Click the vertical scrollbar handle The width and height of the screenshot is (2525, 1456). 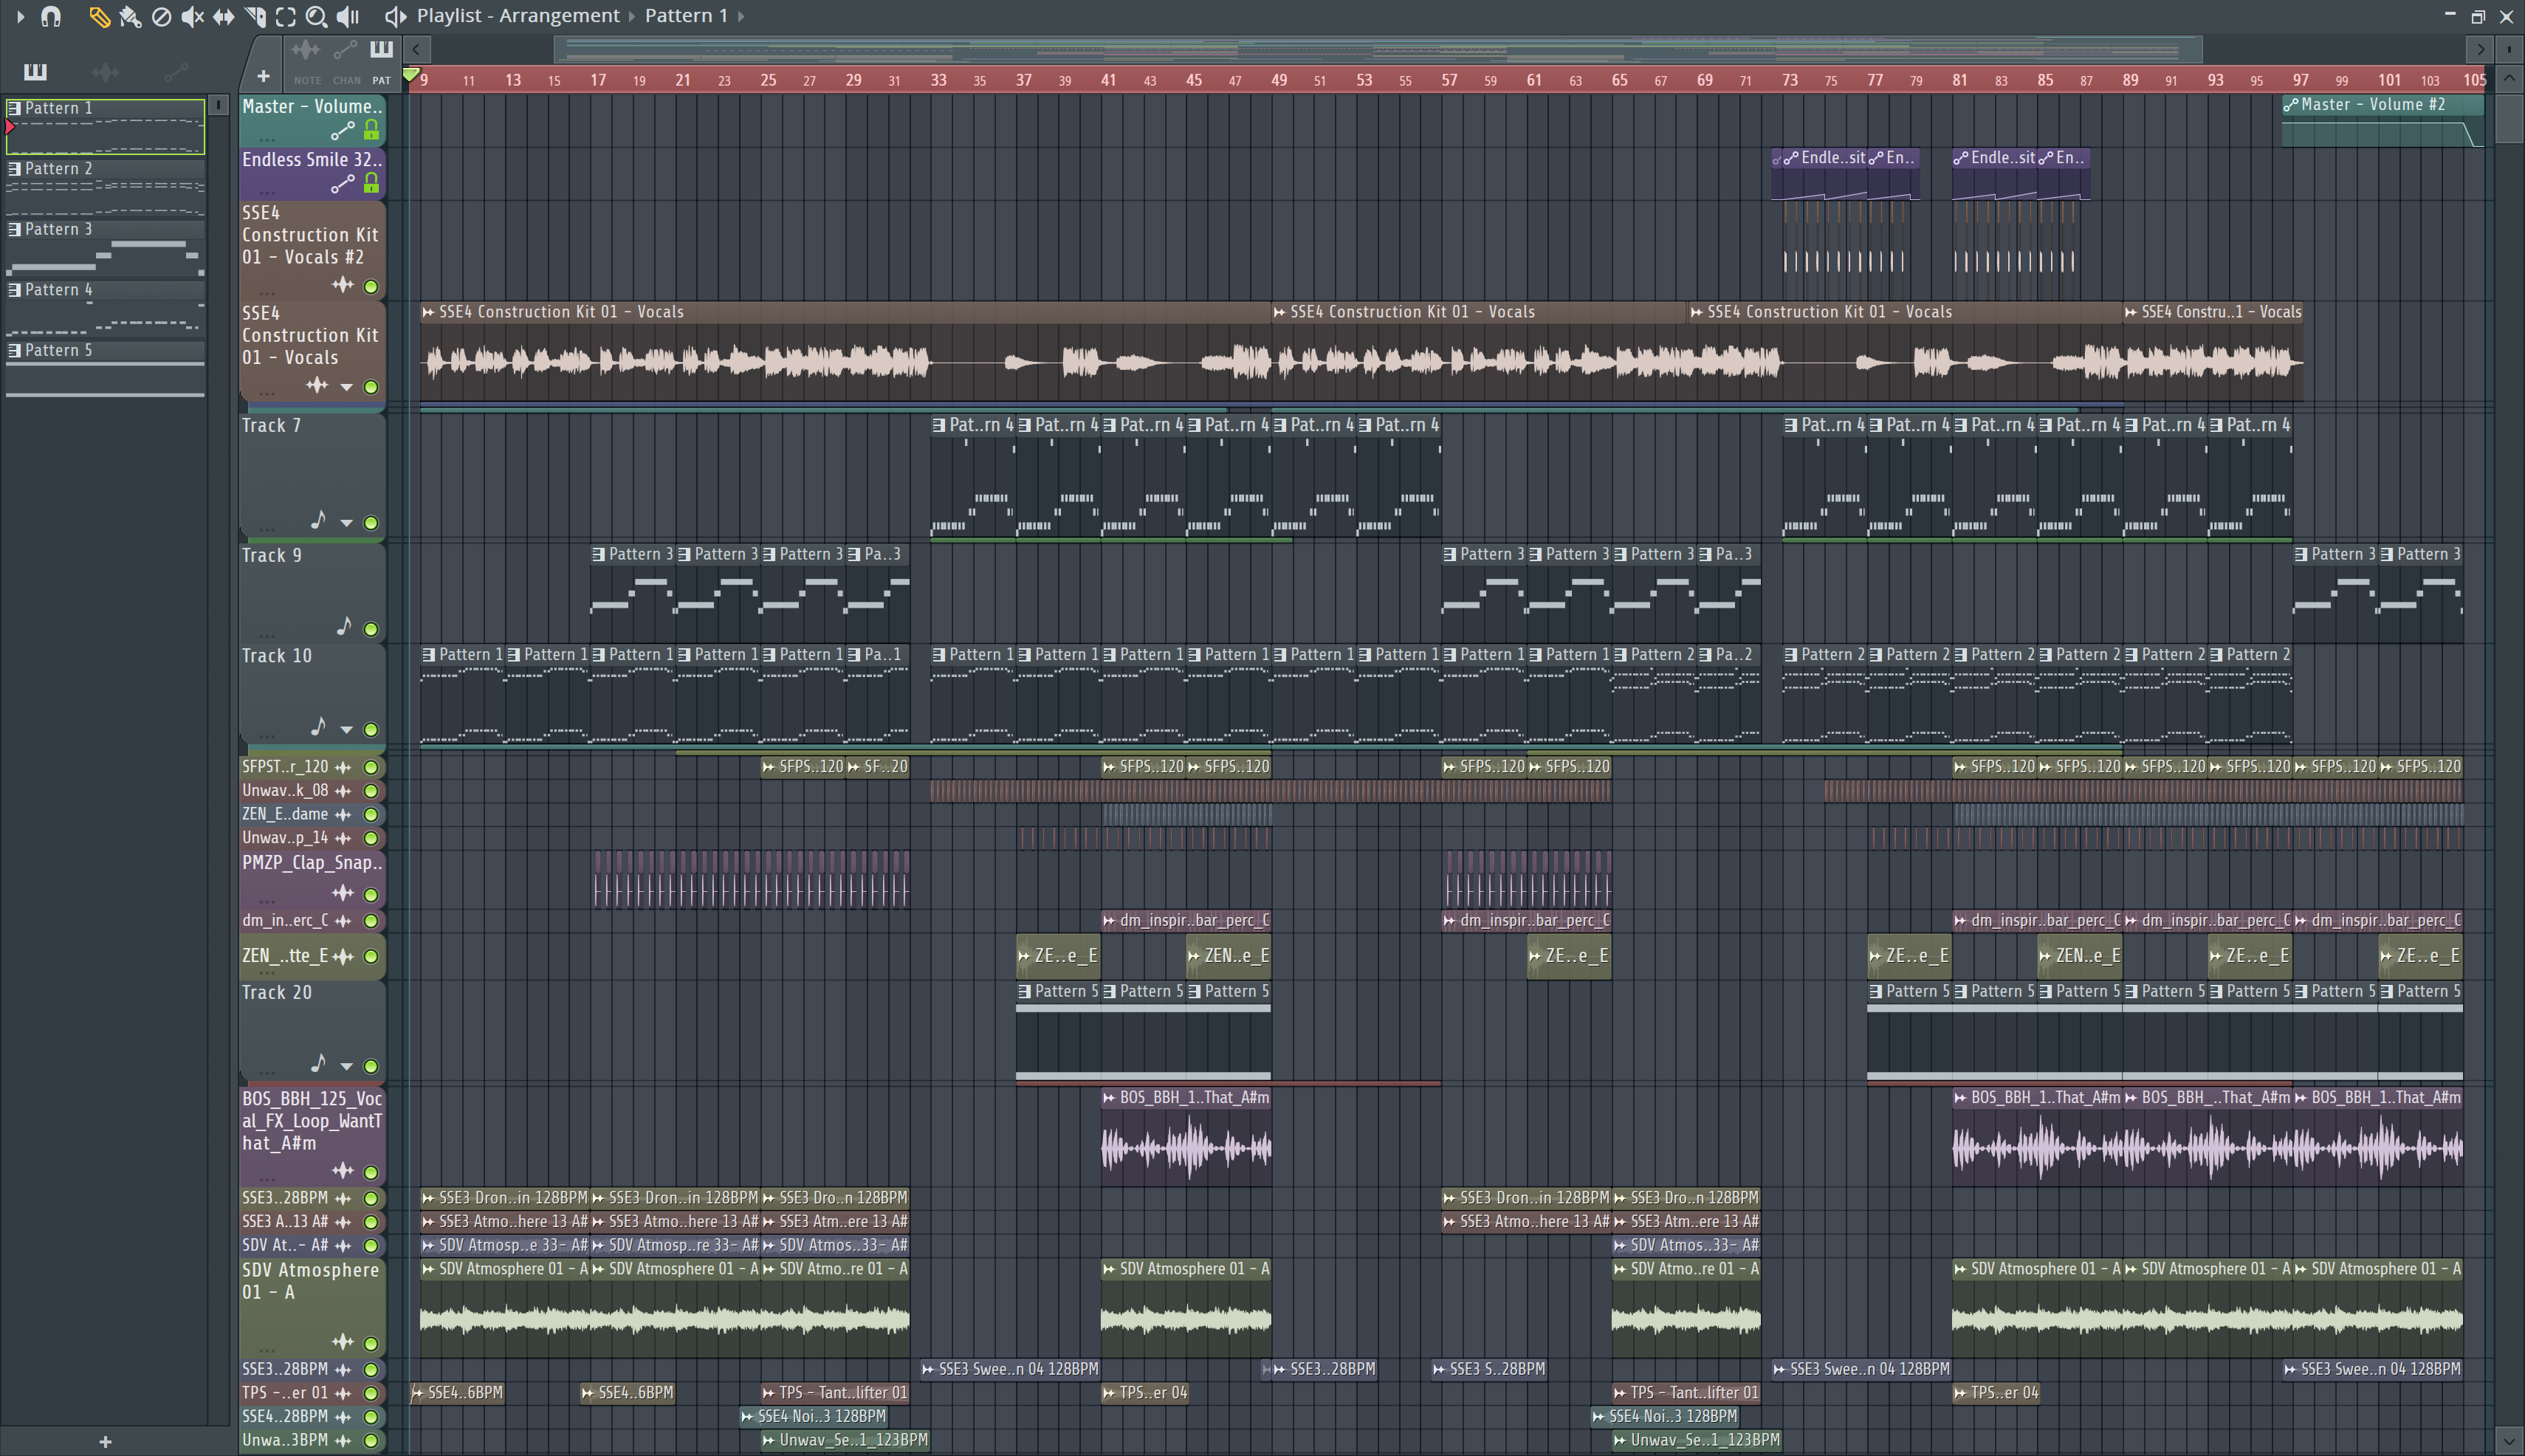click(x=2508, y=118)
